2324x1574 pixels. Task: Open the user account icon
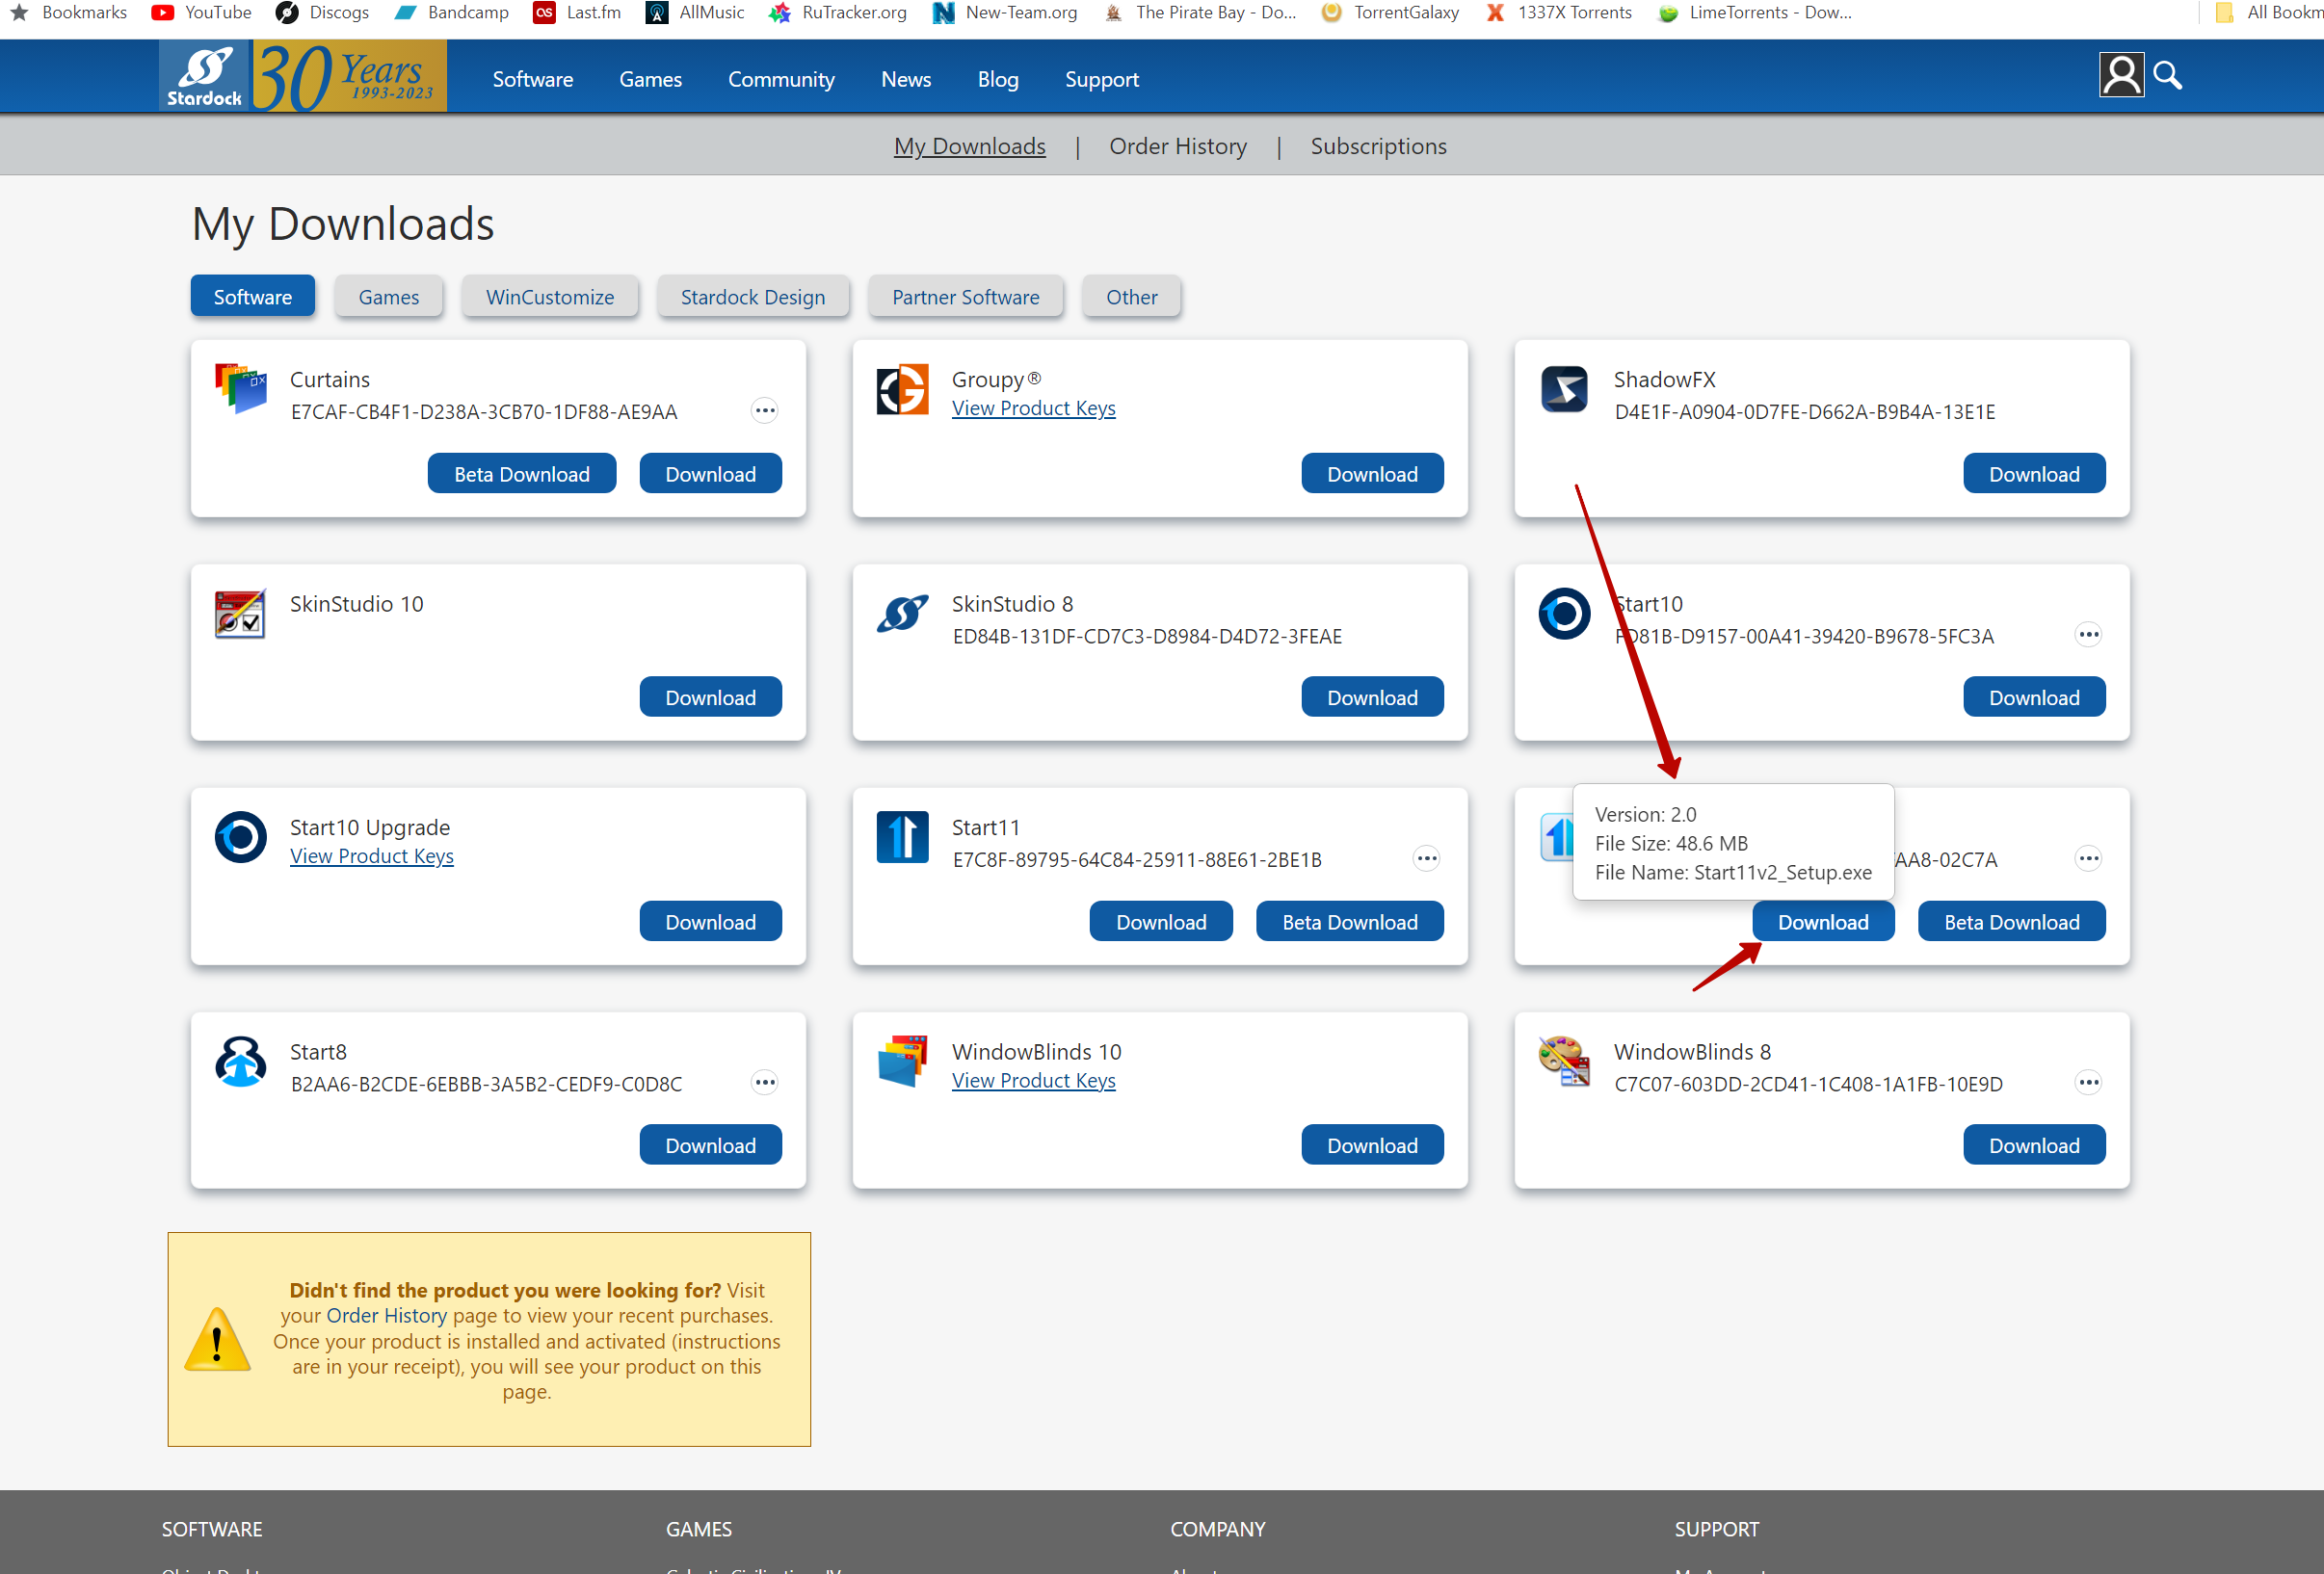tap(2120, 75)
